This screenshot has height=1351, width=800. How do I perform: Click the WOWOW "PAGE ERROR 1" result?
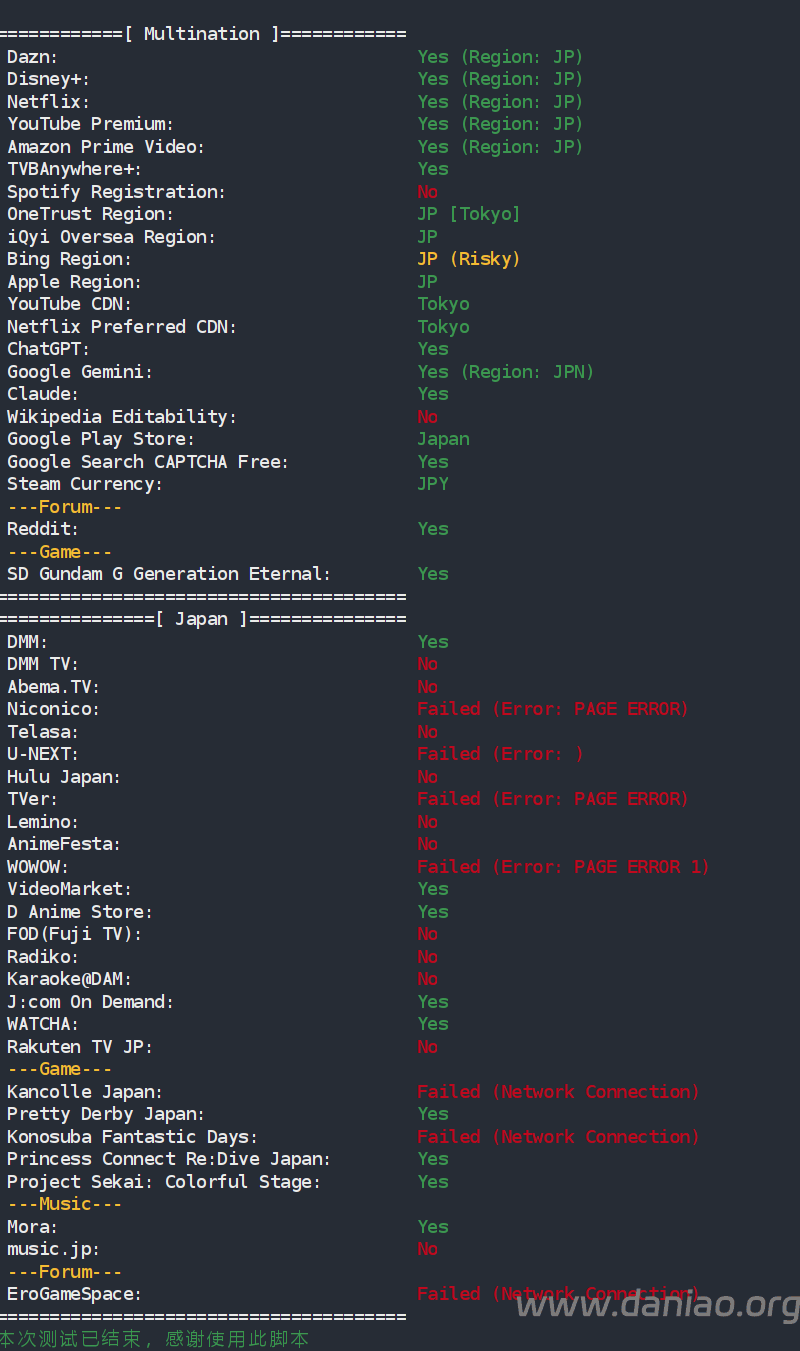tap(563, 867)
